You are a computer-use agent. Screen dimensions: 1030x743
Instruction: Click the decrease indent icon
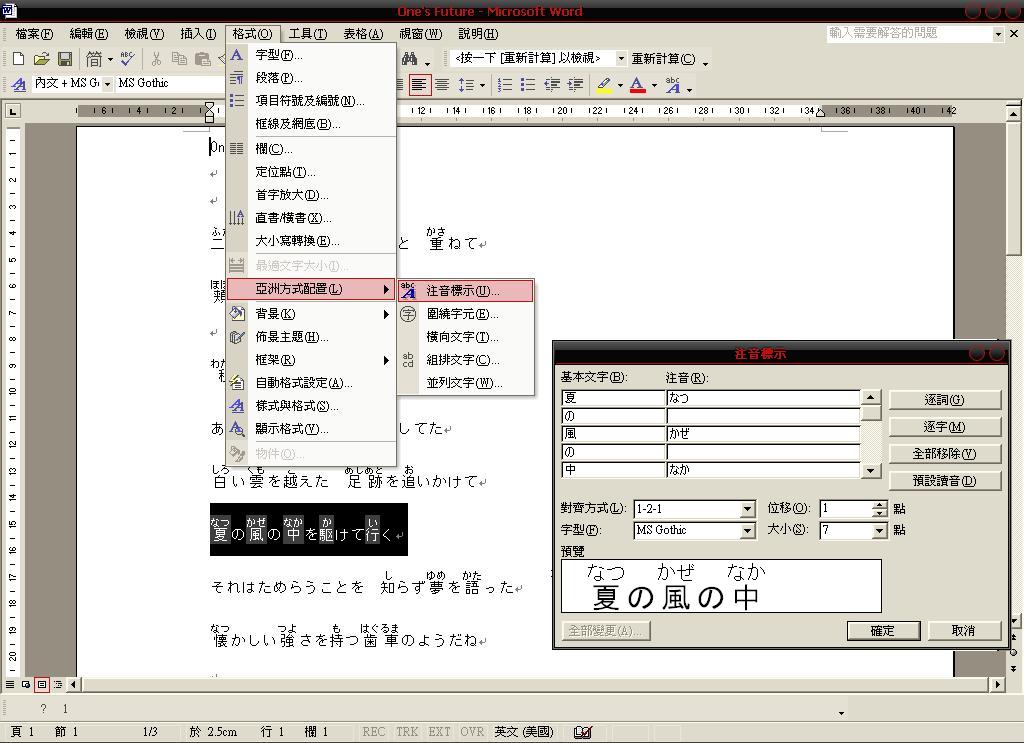pos(551,84)
